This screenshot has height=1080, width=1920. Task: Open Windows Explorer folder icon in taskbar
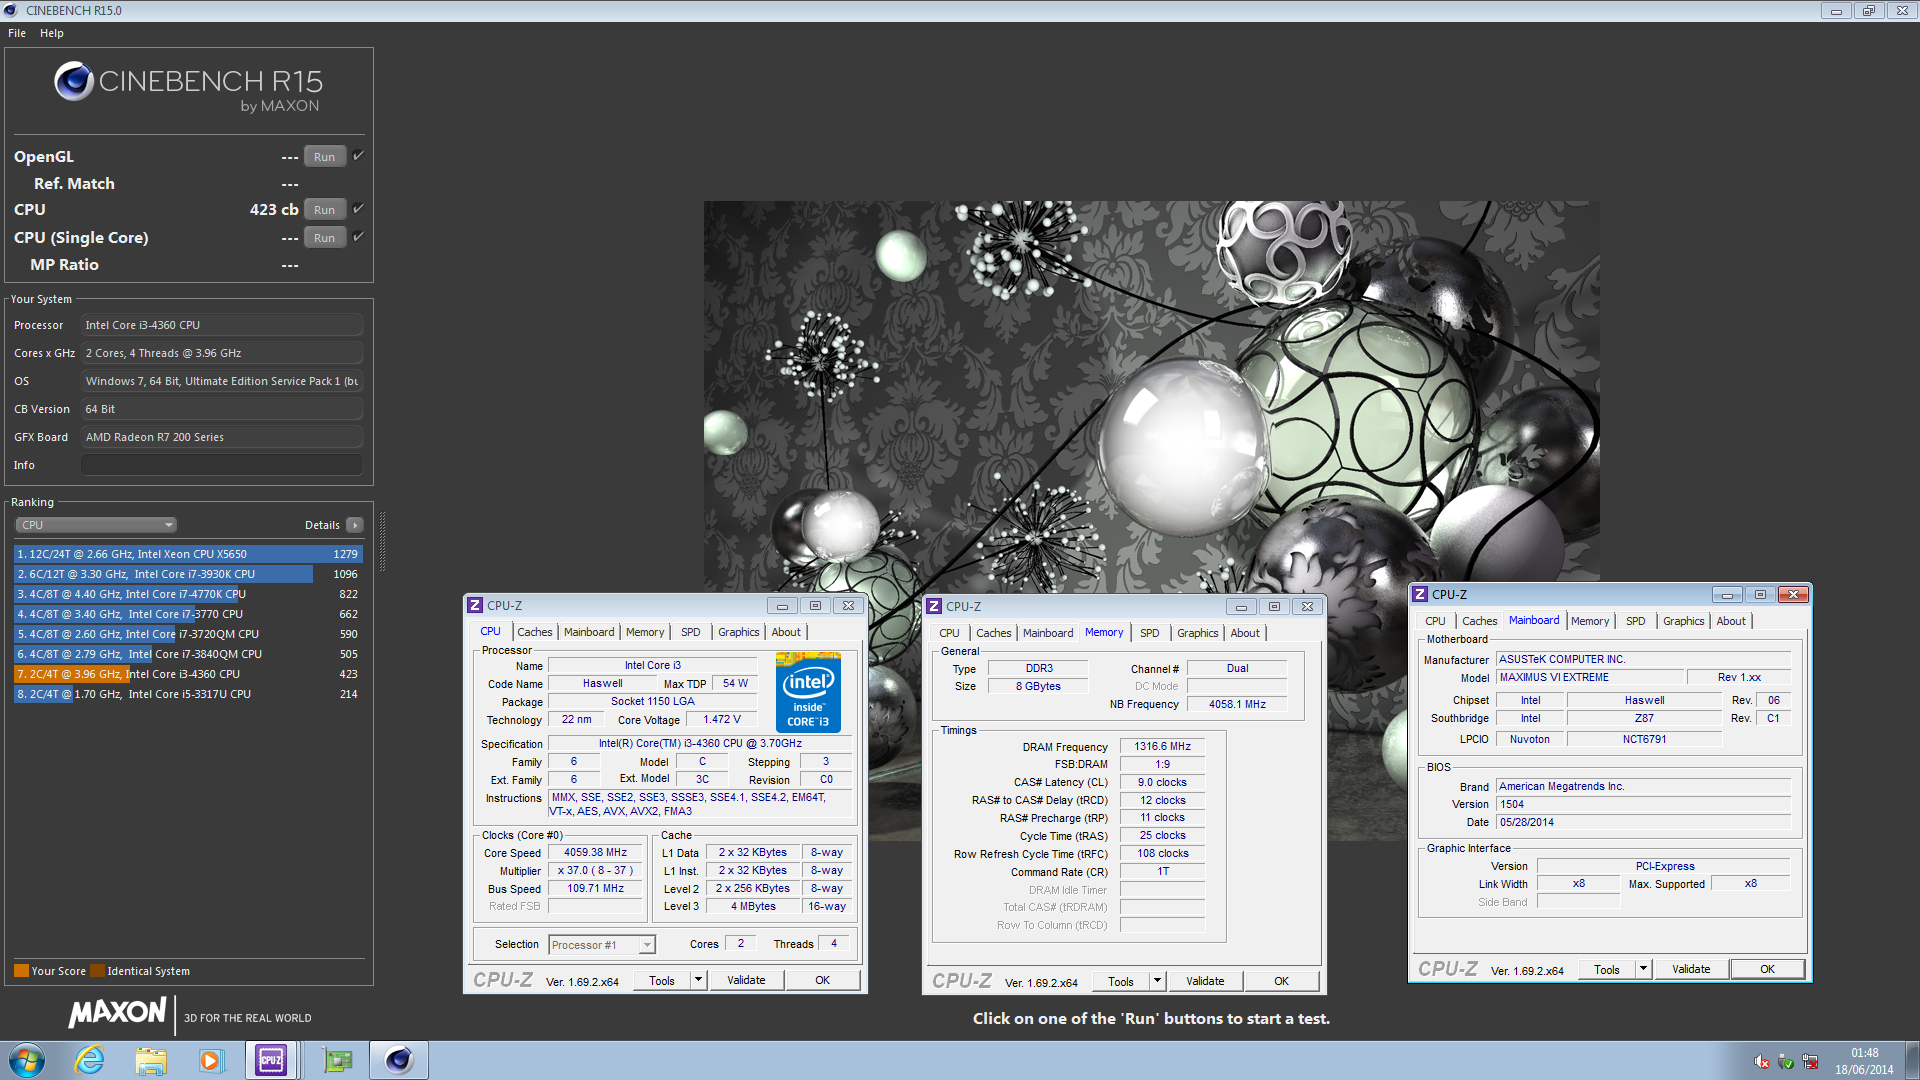coord(151,1060)
